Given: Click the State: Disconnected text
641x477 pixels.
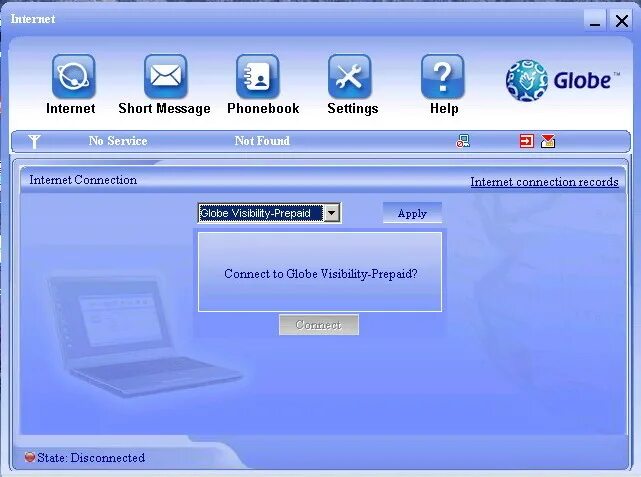Looking at the screenshot, I should (x=91, y=457).
